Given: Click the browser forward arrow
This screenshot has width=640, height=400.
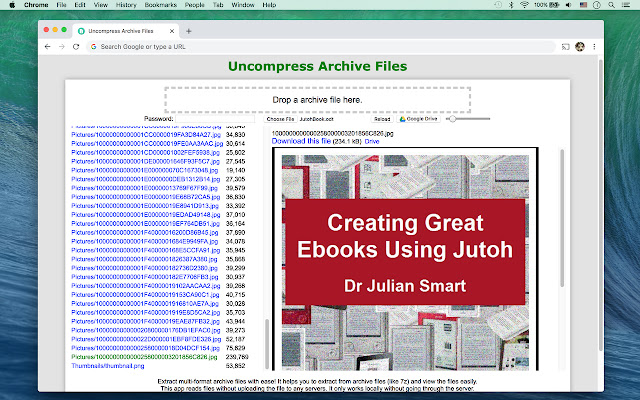Looking at the screenshot, I should point(62,47).
